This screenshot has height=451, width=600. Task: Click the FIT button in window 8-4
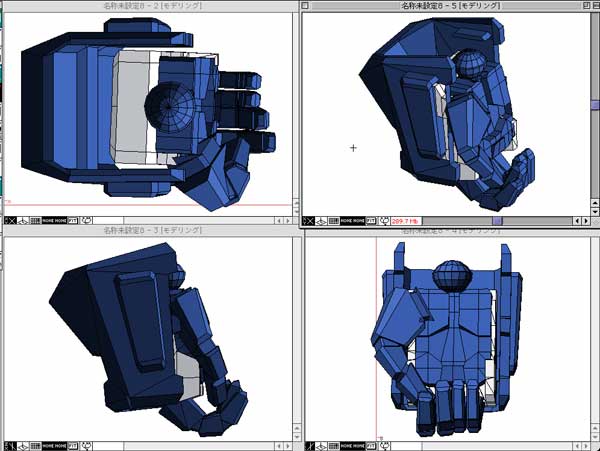371,446
